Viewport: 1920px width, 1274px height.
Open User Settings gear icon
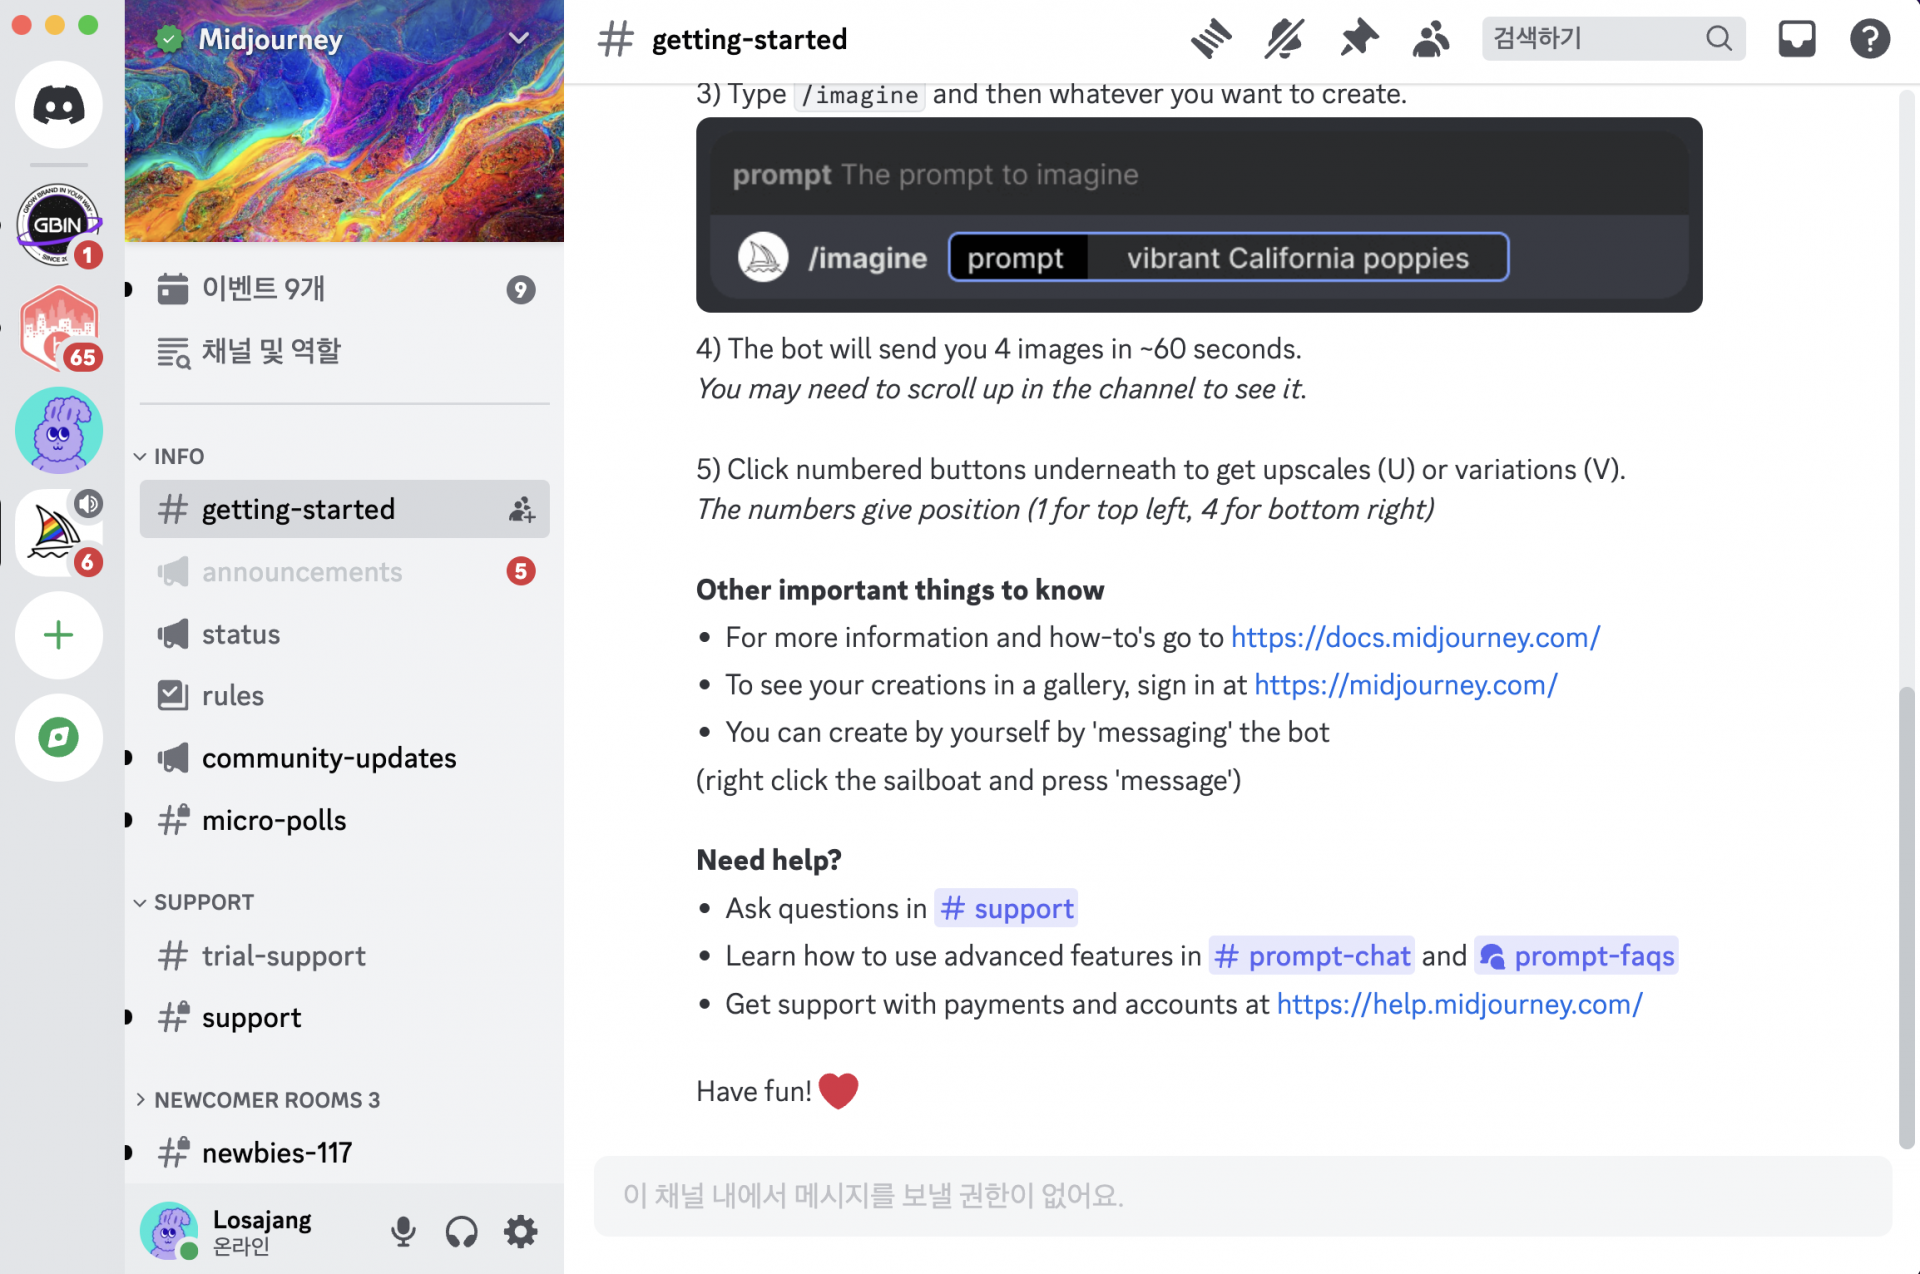click(521, 1231)
